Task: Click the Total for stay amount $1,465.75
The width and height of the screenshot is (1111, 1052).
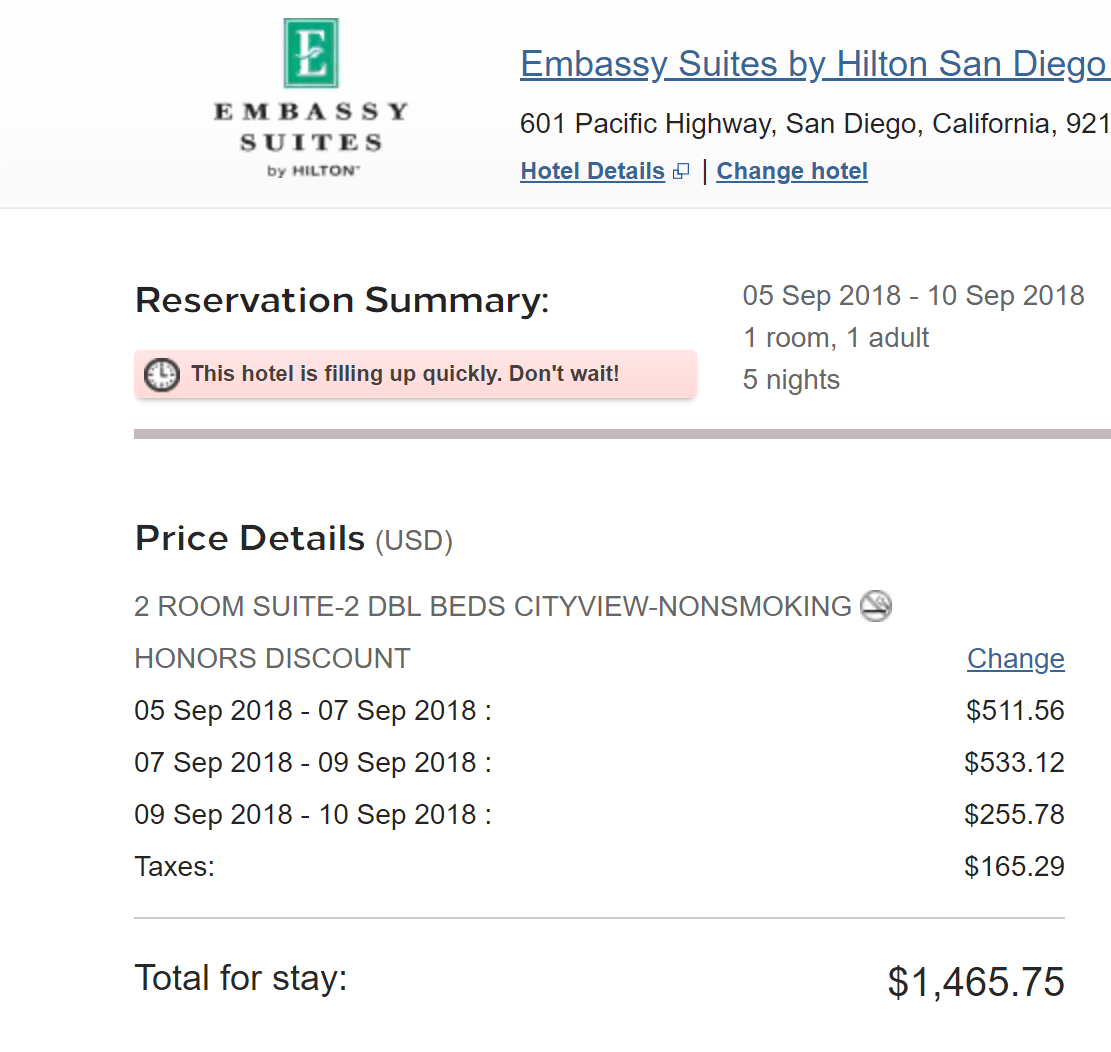Action: 975,981
